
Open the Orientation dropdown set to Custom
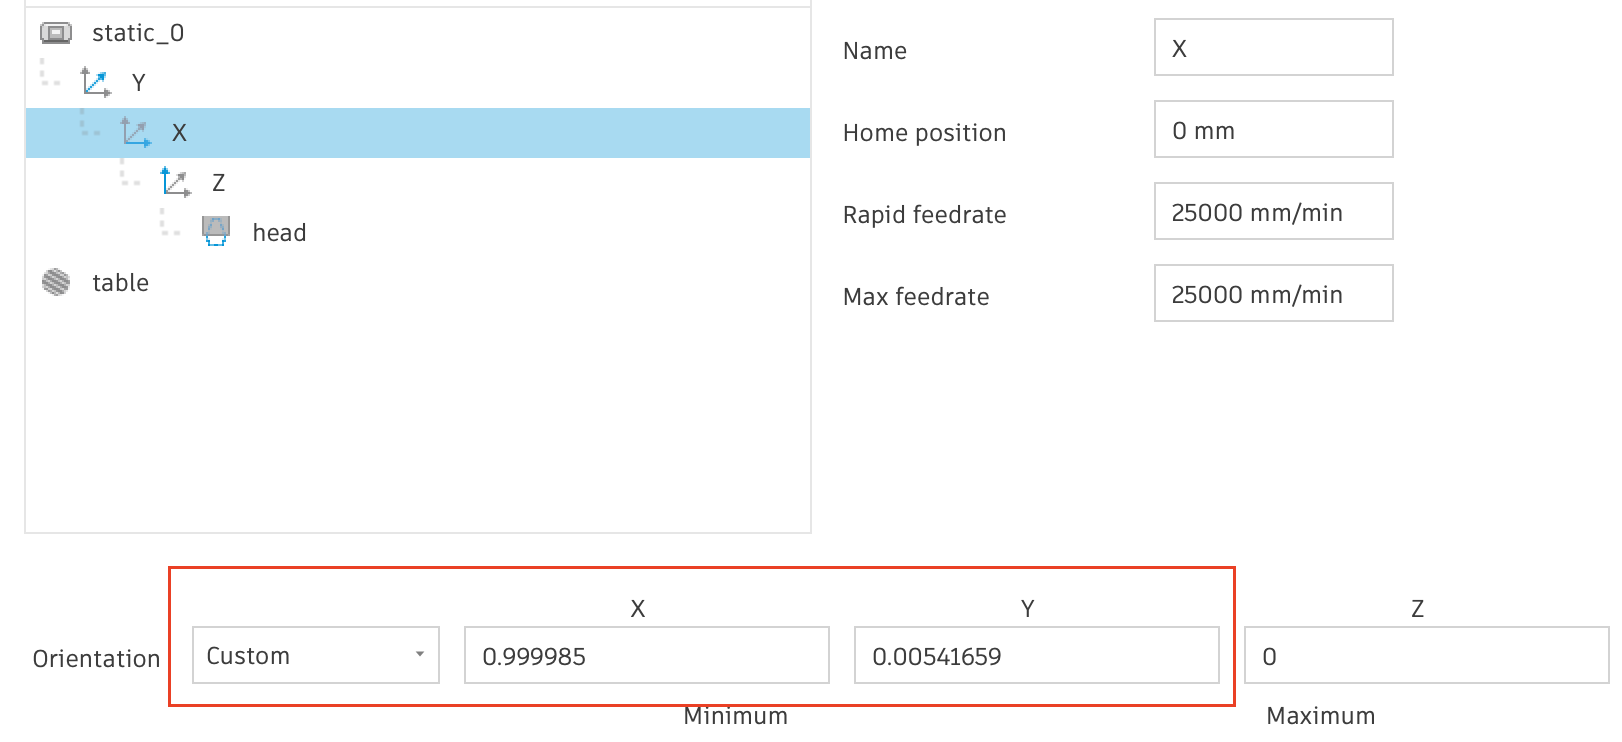pos(315,655)
